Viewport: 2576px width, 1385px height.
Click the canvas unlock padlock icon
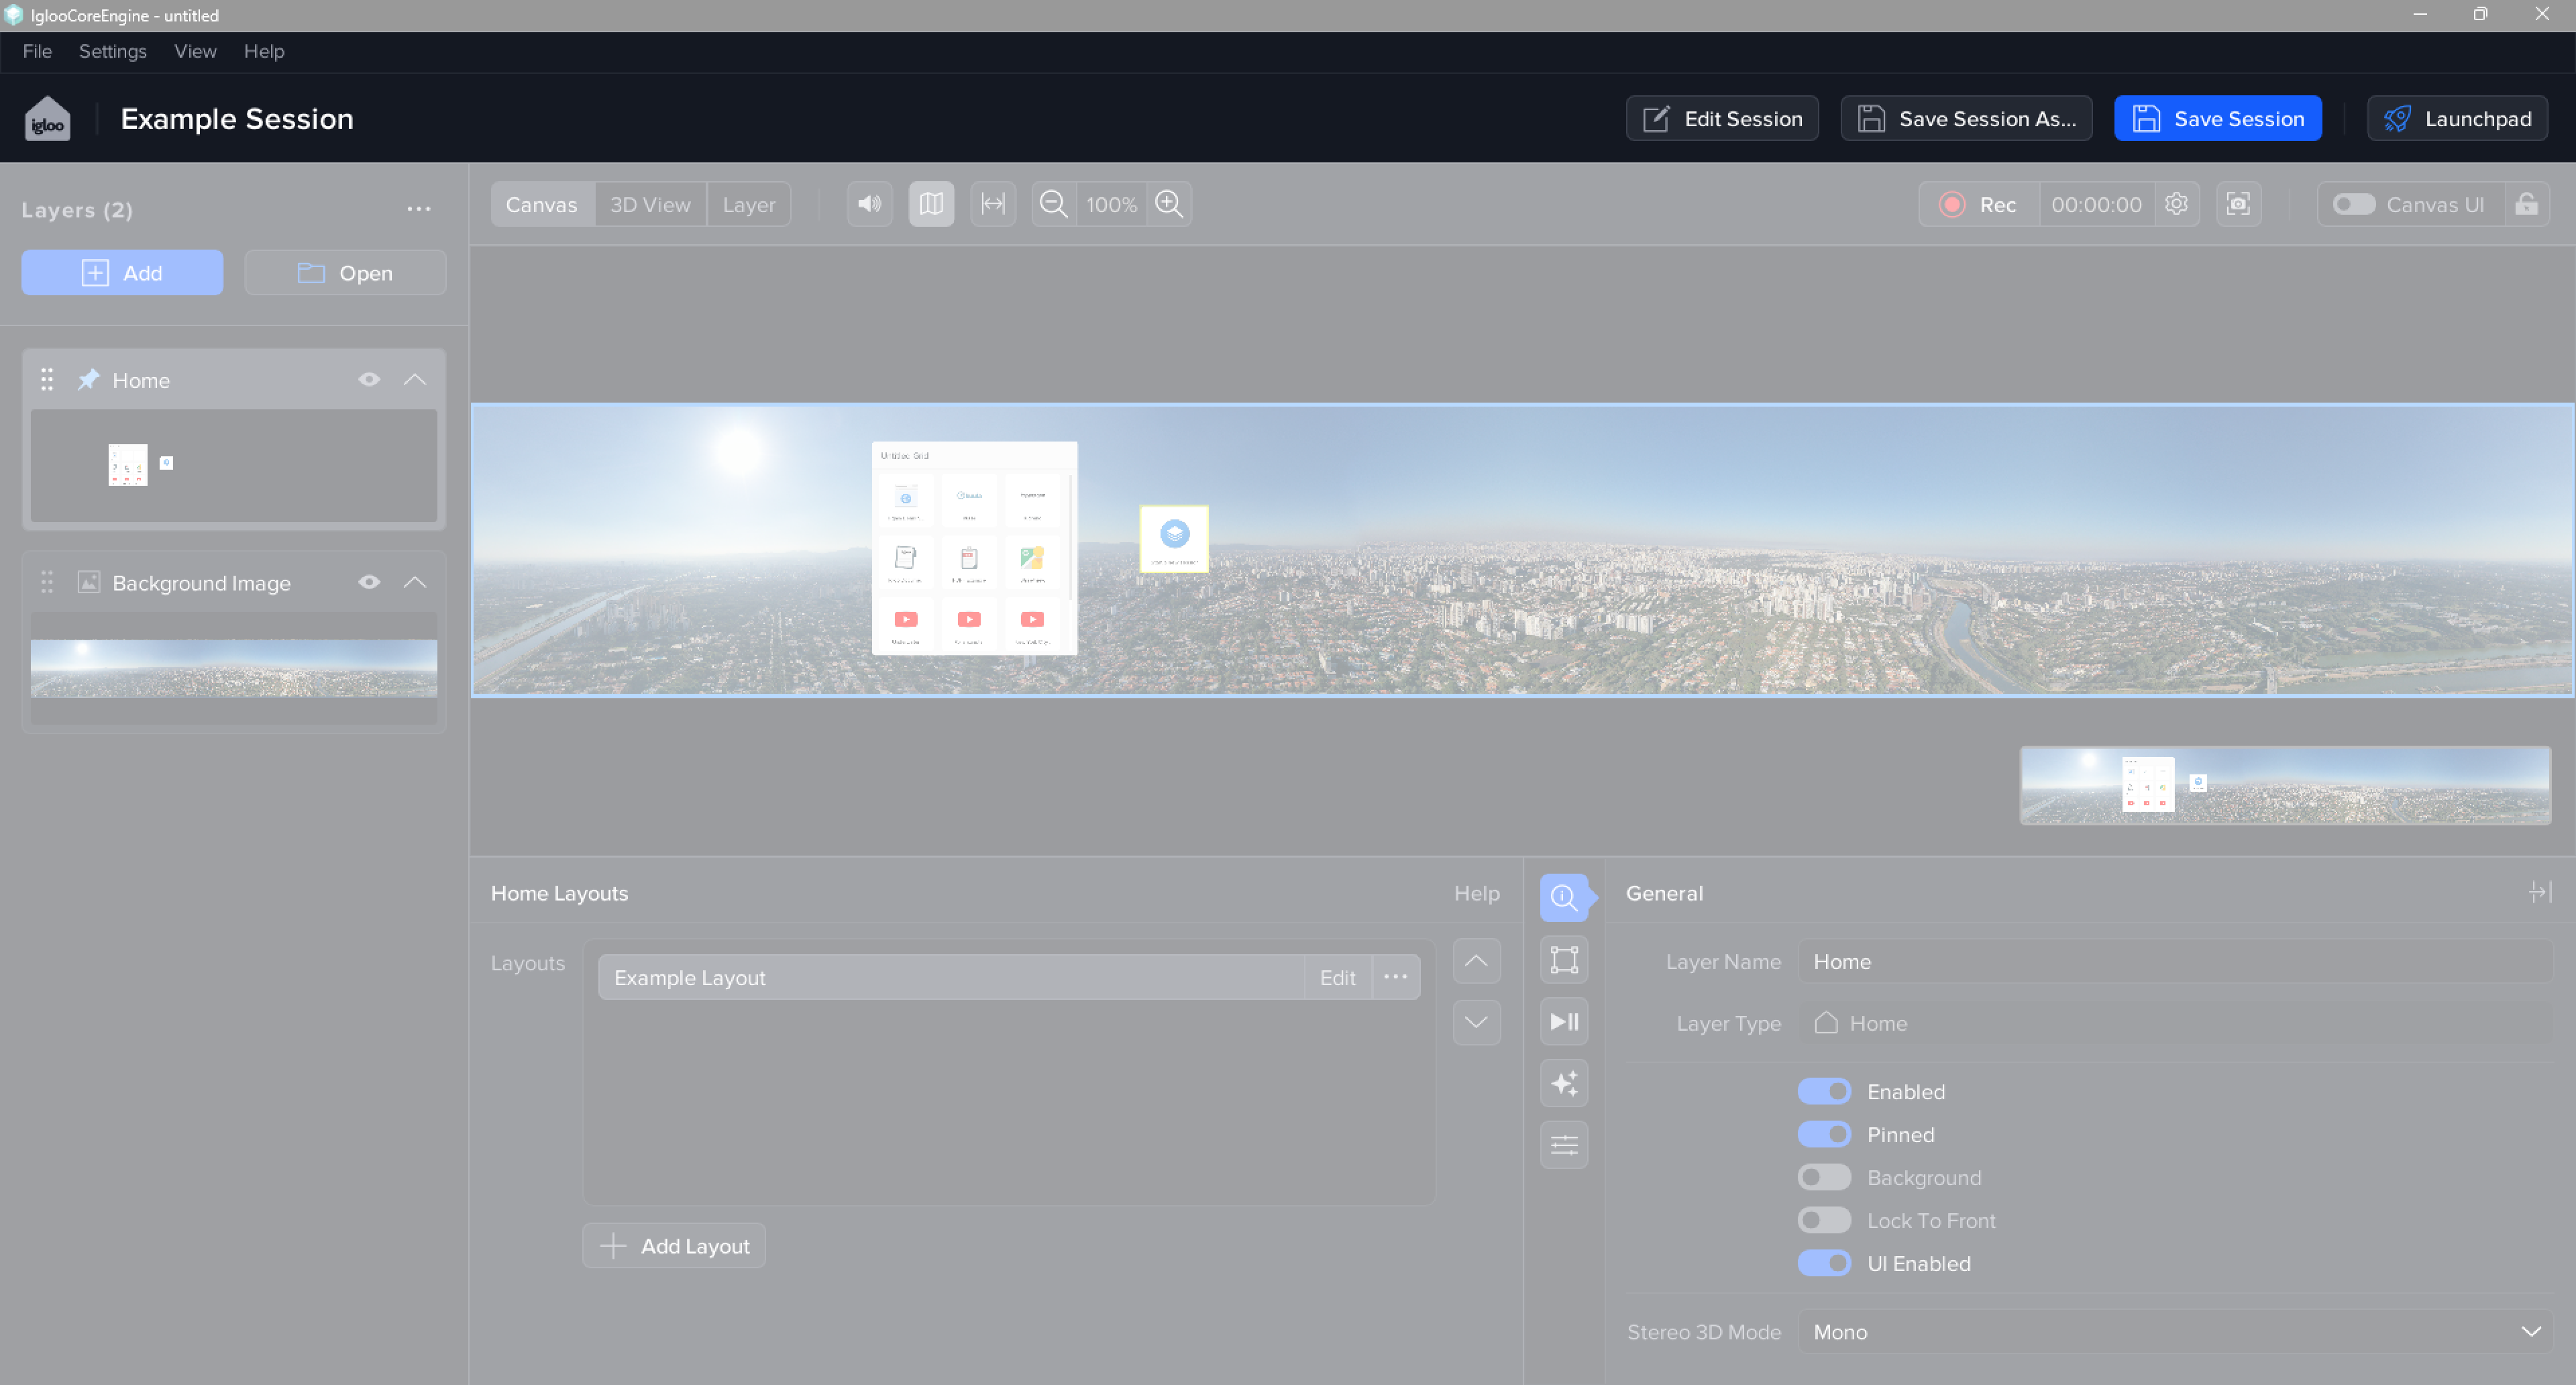click(x=2526, y=204)
